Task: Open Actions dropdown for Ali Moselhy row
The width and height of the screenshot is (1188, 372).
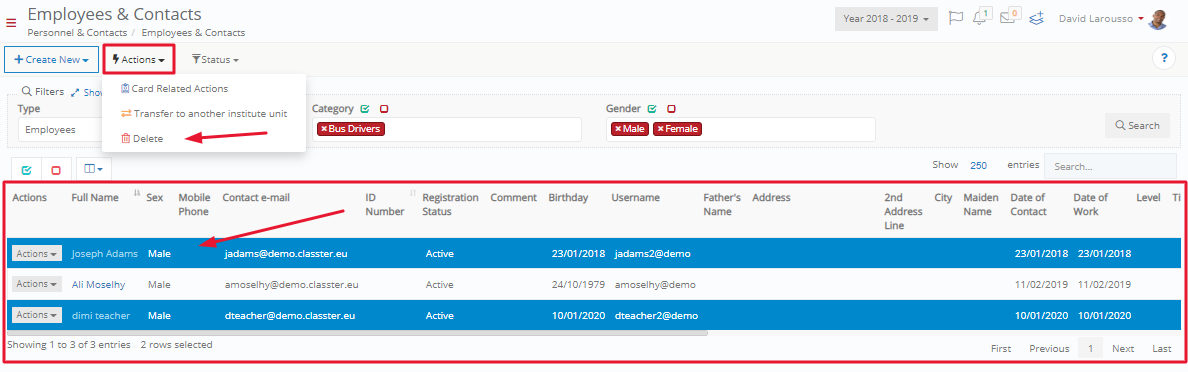Action: 36,284
